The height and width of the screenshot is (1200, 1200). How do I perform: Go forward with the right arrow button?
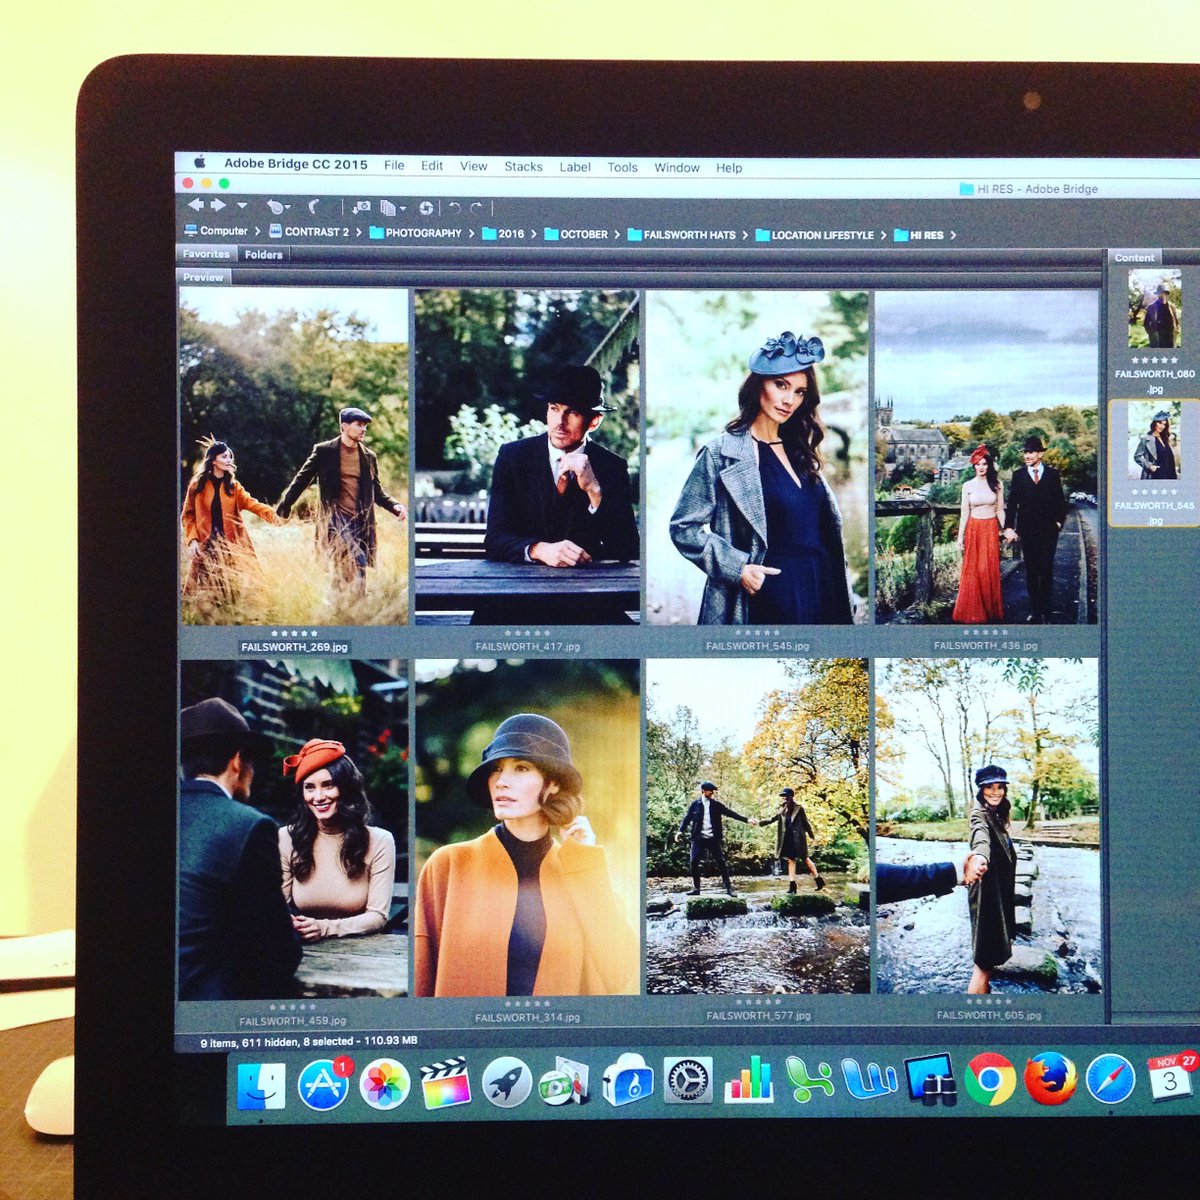coord(218,205)
